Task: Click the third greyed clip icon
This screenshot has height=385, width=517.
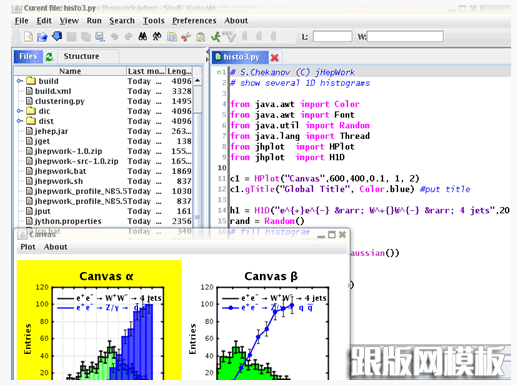Action: (x=273, y=36)
